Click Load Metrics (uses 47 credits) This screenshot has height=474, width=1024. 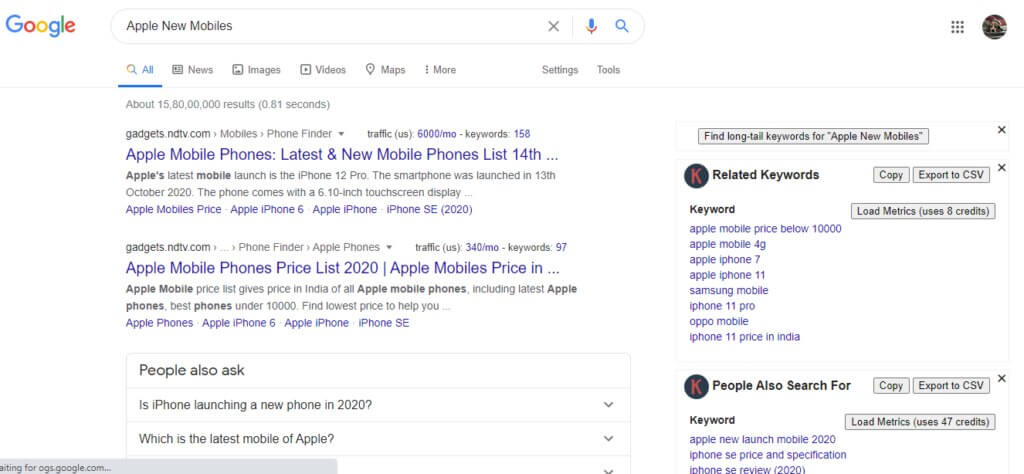920,422
